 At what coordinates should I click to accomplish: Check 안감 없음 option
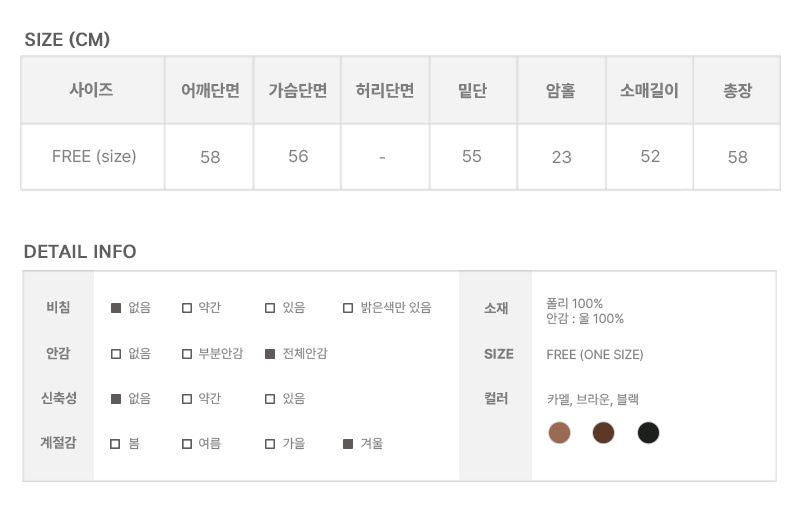click(x=116, y=353)
